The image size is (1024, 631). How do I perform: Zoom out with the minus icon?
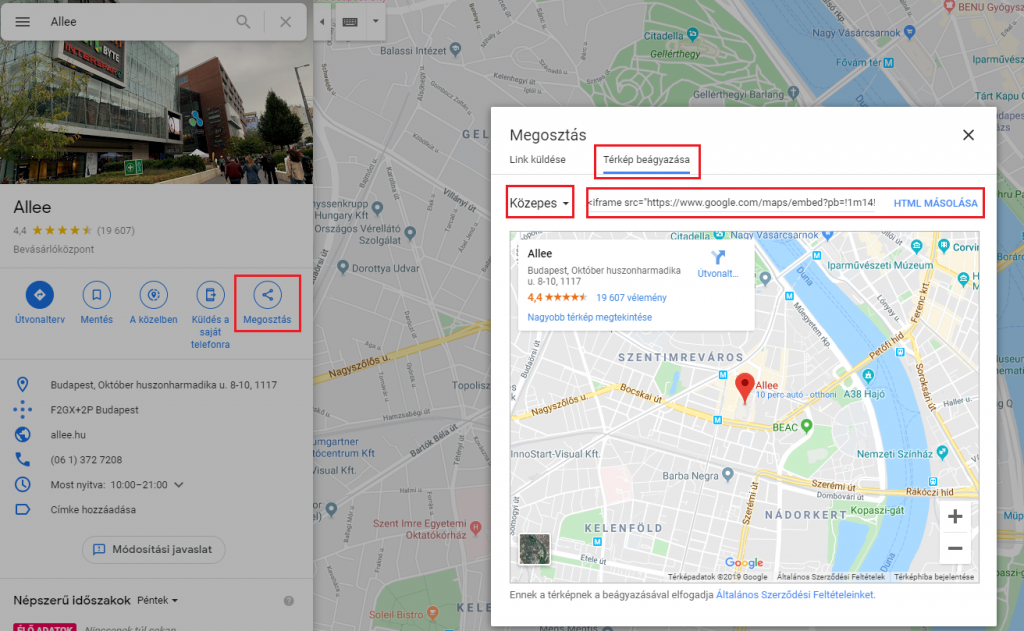[954, 548]
